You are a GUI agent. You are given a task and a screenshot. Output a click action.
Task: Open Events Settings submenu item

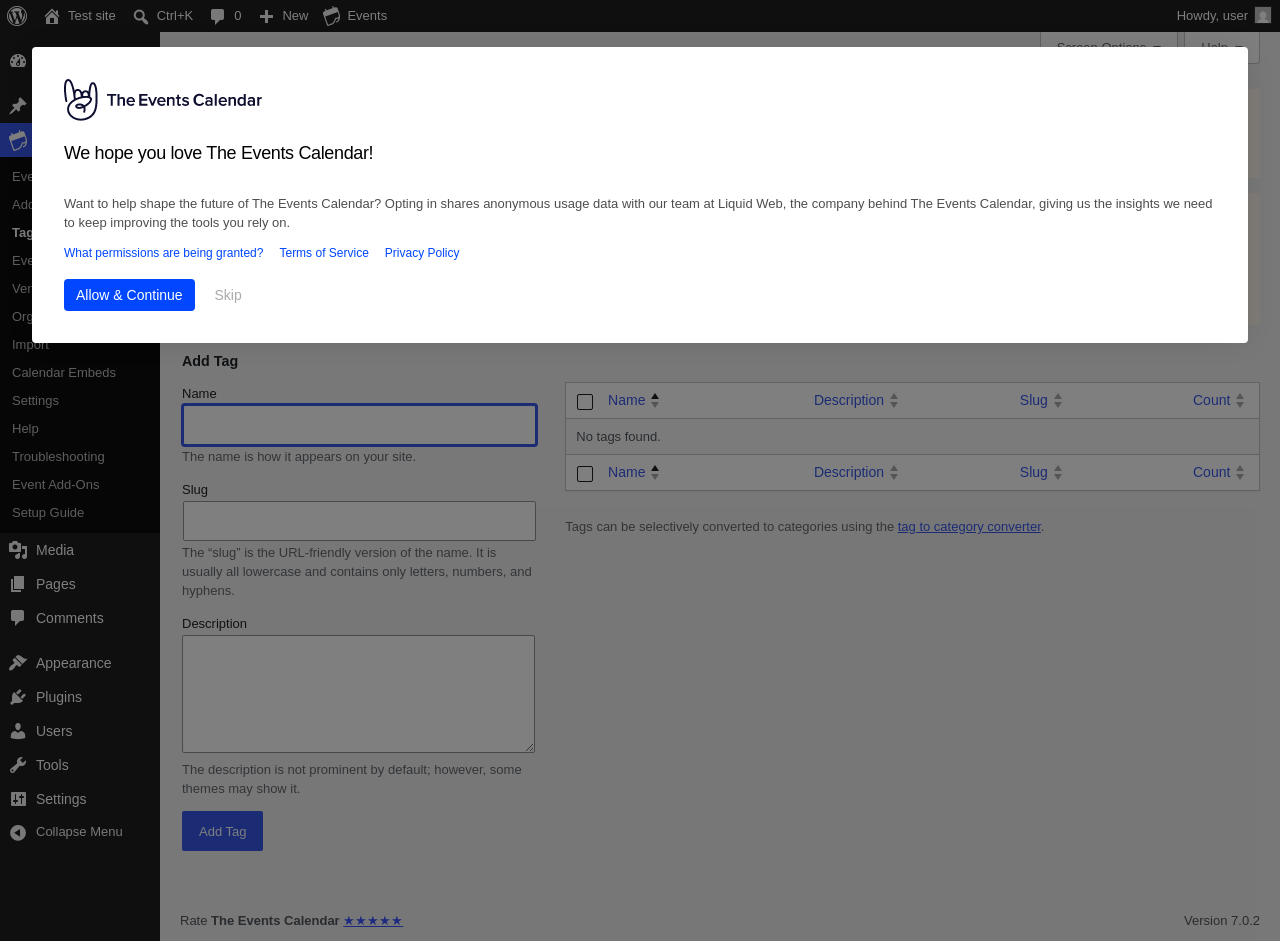coord(35,401)
